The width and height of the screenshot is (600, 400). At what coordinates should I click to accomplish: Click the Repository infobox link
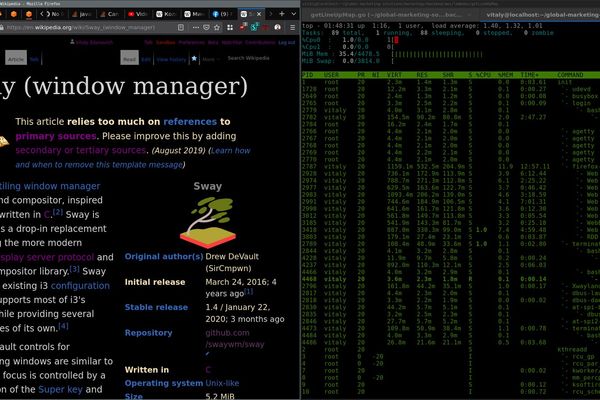[148, 333]
